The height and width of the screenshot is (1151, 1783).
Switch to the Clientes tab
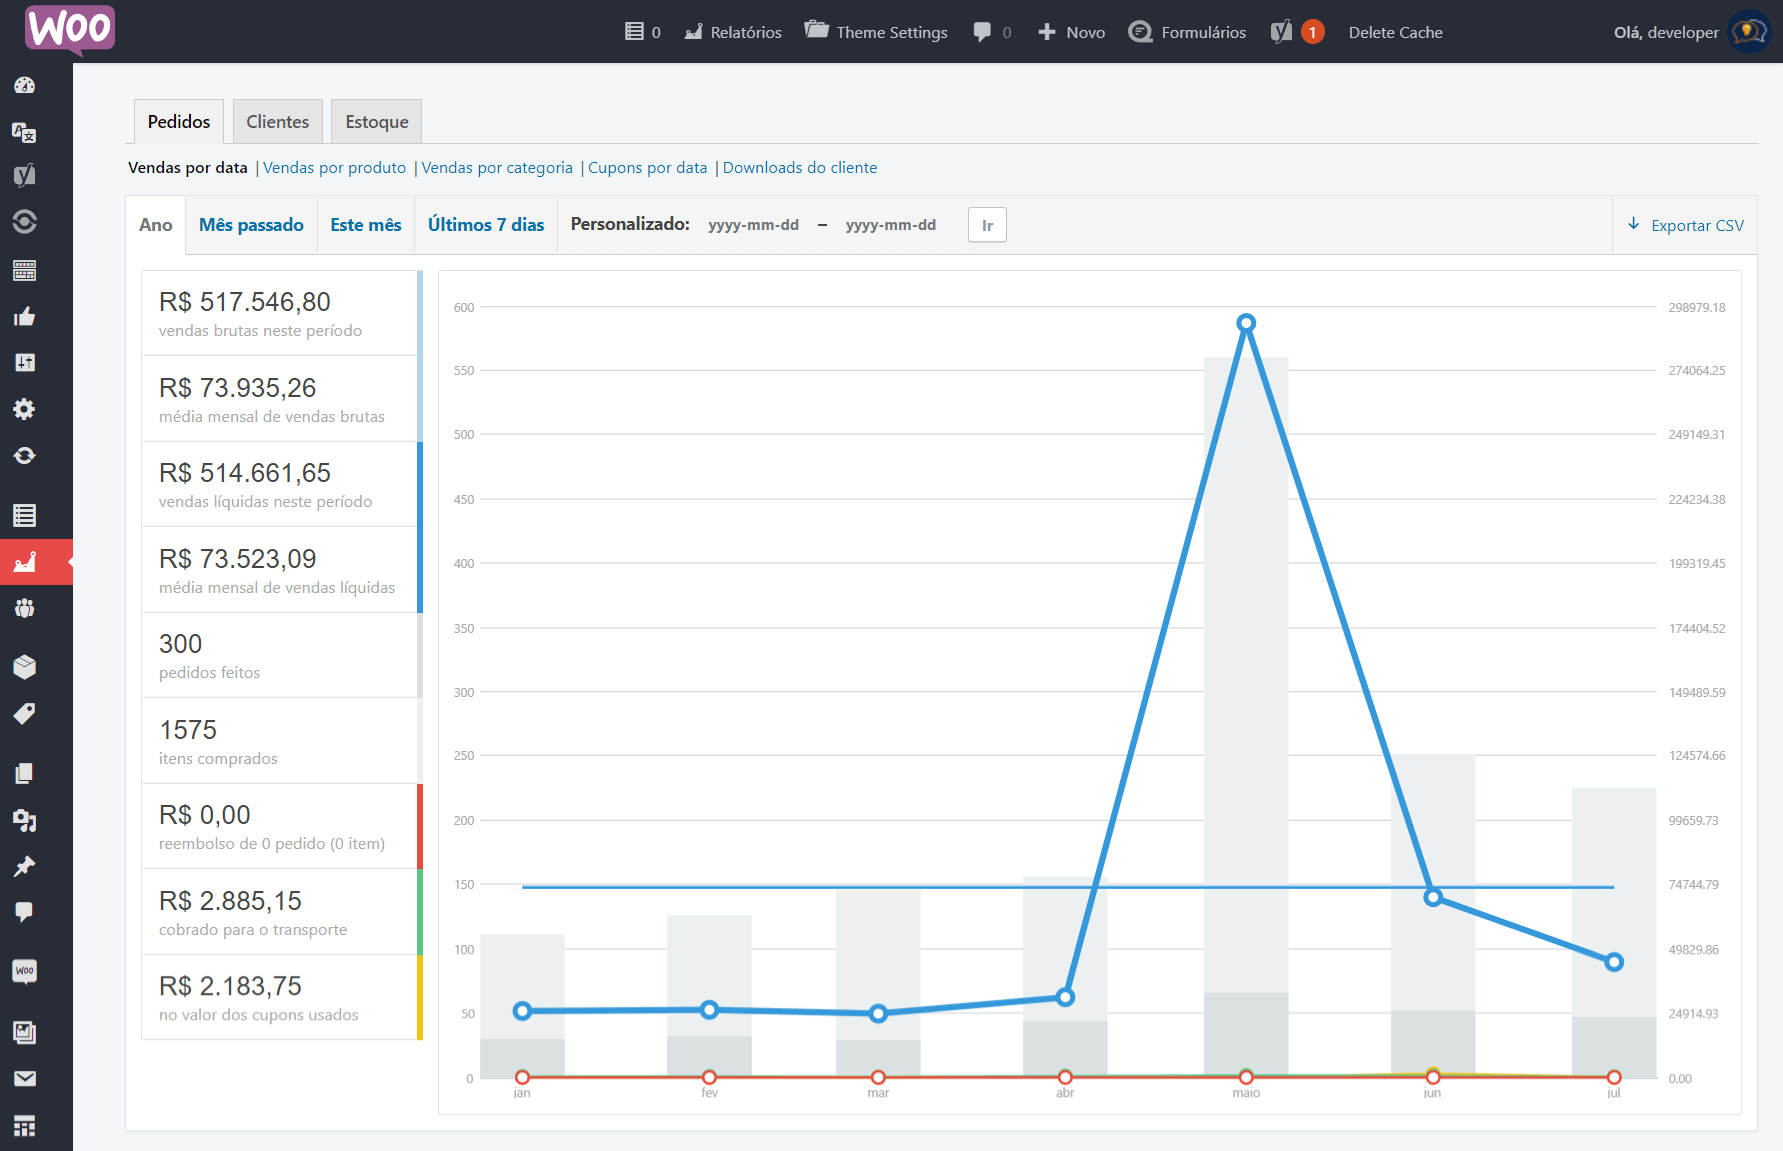tap(277, 122)
